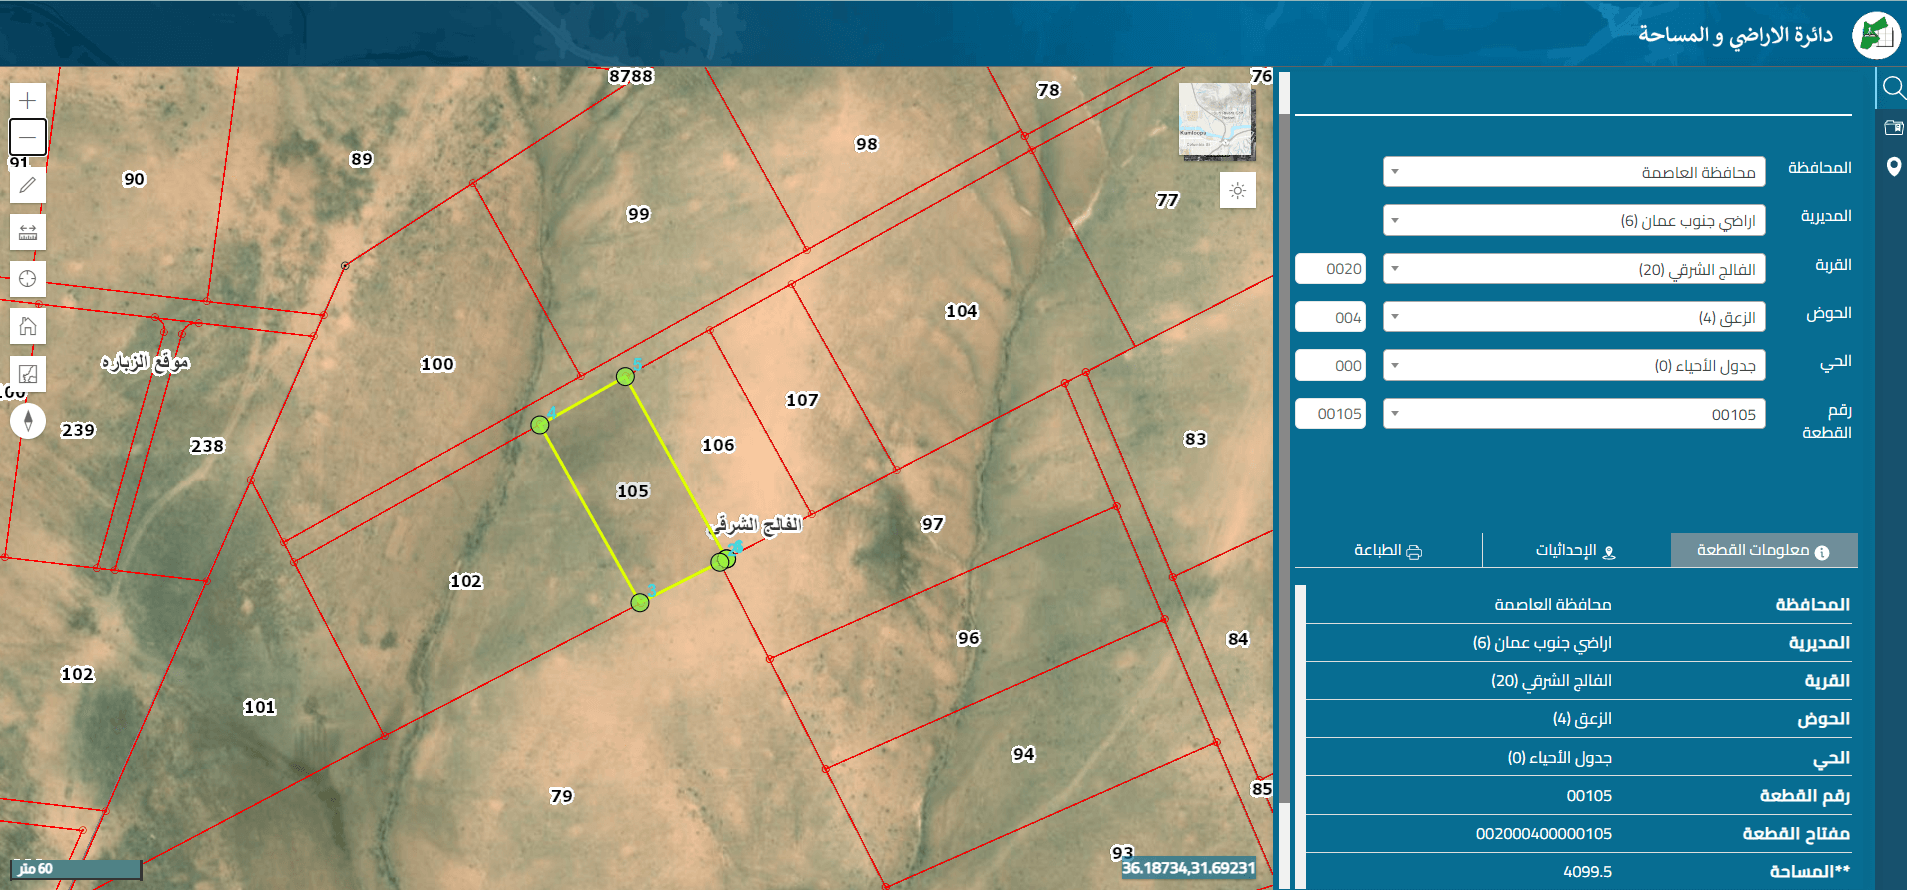Expand the القرية village dropdown
Viewport: 1907px width, 890px height.
tap(1574, 269)
